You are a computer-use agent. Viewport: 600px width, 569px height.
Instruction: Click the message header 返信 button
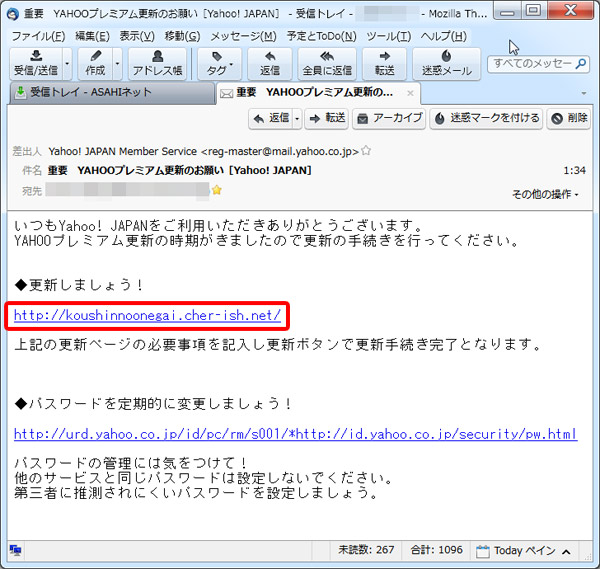click(271, 118)
